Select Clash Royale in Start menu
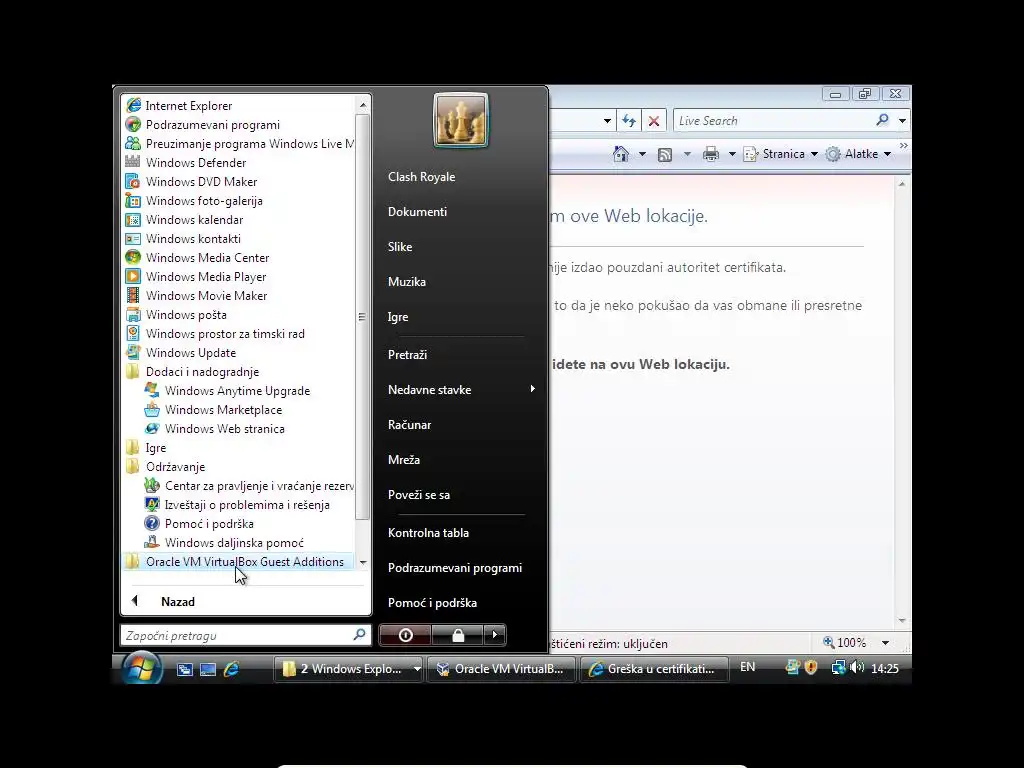This screenshot has height=768, width=1024. pos(421,177)
